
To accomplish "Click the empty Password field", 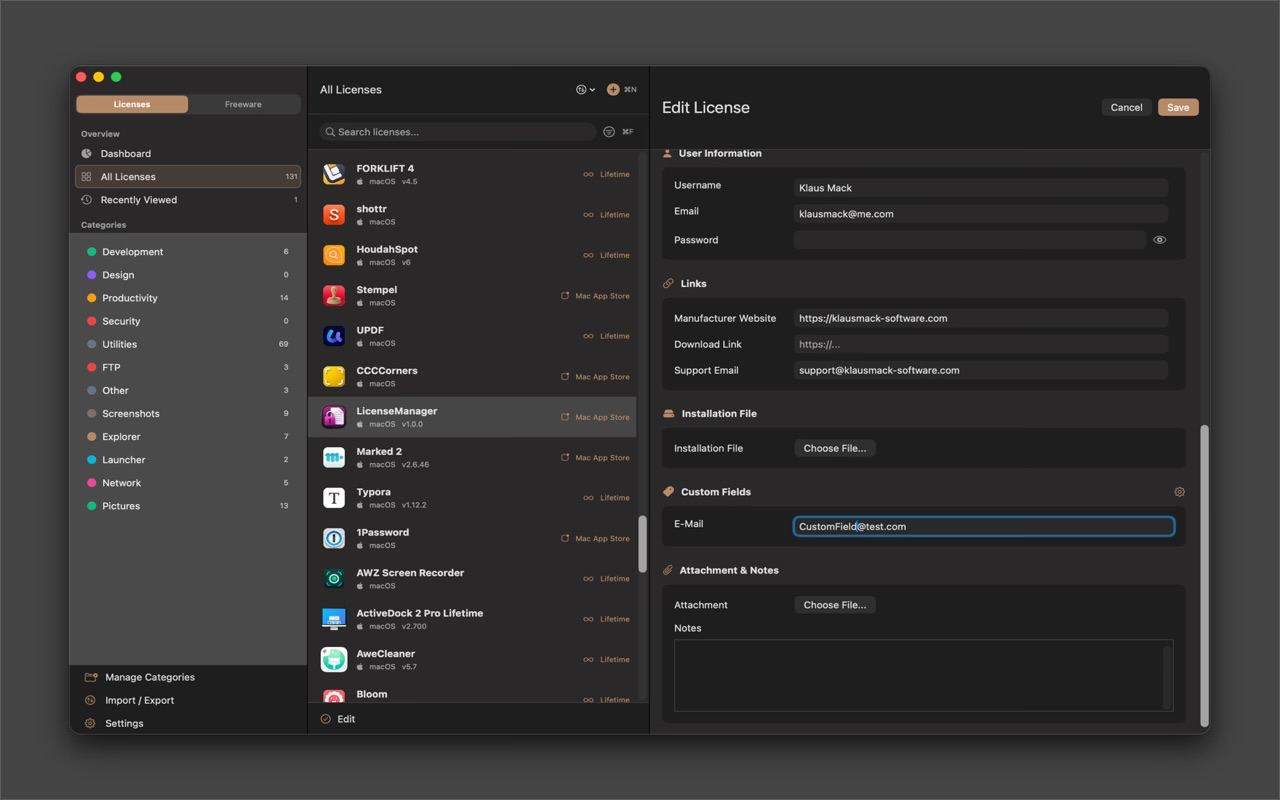I will click(x=970, y=240).
